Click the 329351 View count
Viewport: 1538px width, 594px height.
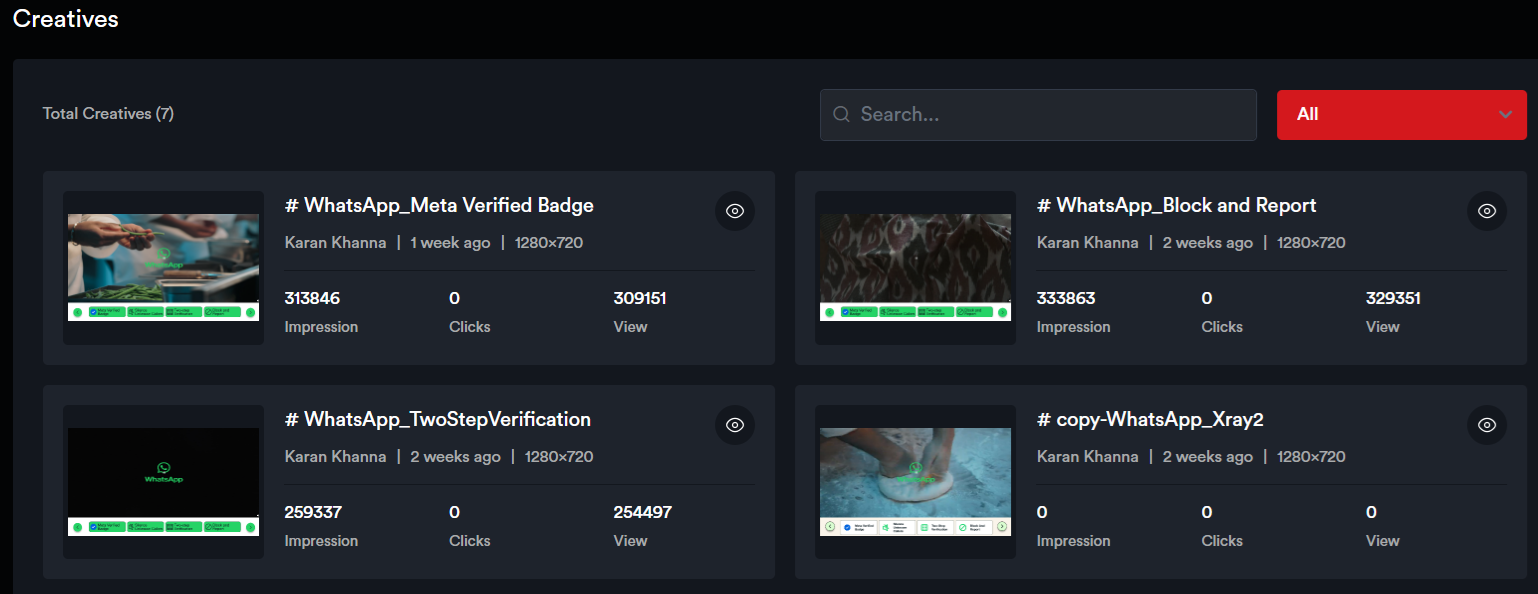click(x=1393, y=298)
